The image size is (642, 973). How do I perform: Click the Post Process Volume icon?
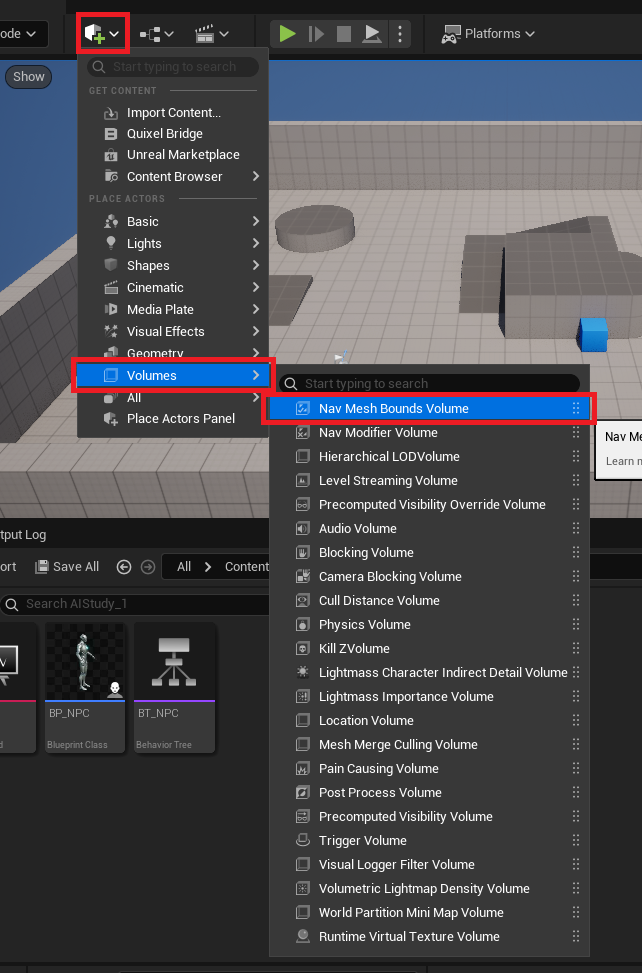[x=302, y=792]
